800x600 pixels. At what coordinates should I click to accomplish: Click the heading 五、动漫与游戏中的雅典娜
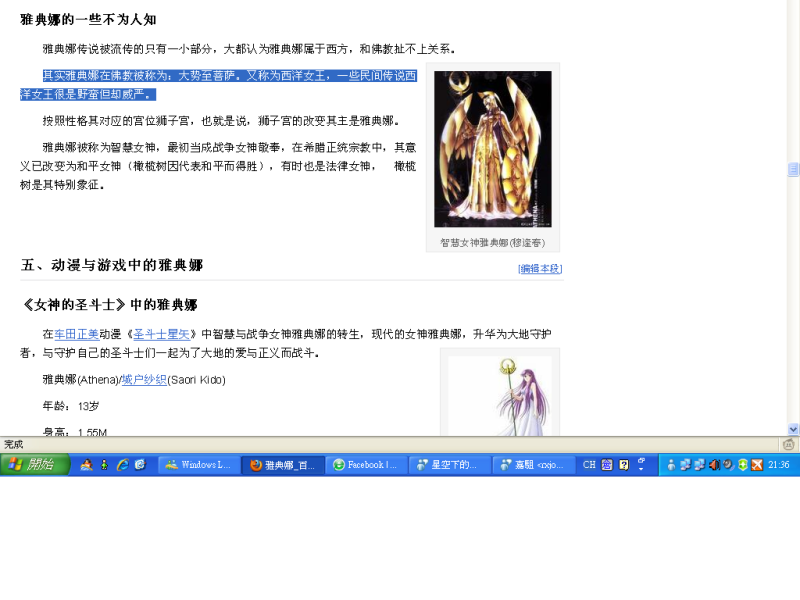tap(112, 265)
